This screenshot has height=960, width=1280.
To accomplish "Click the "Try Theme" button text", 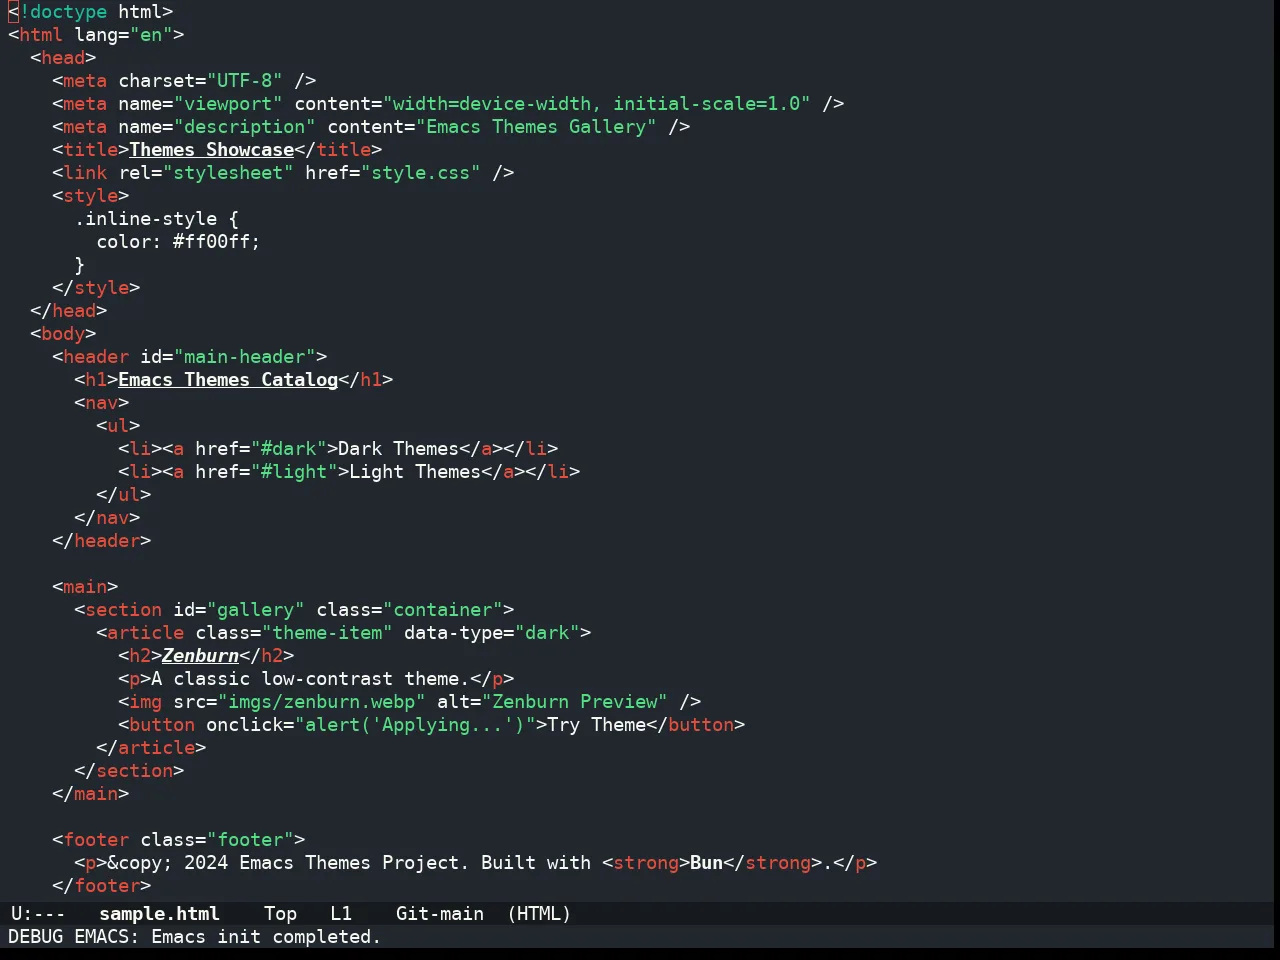I will [x=597, y=724].
